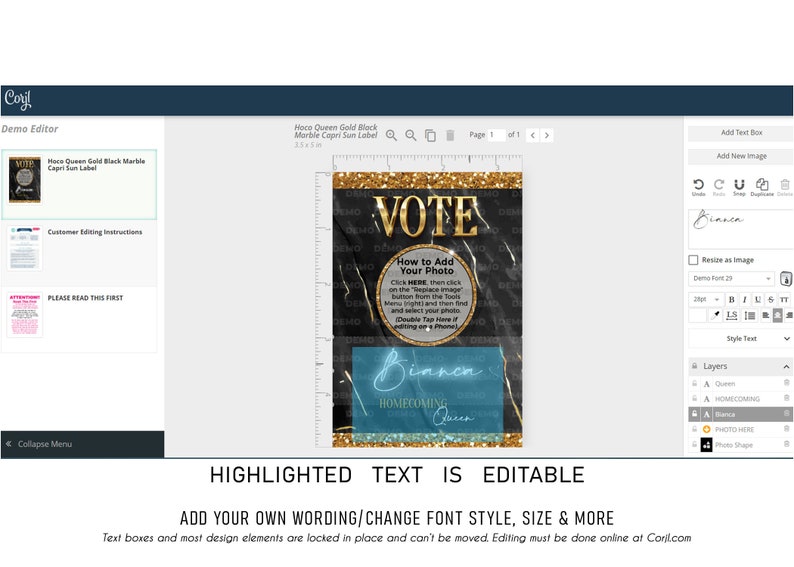Click the delete page trash icon
794x567 pixels.
450,135
